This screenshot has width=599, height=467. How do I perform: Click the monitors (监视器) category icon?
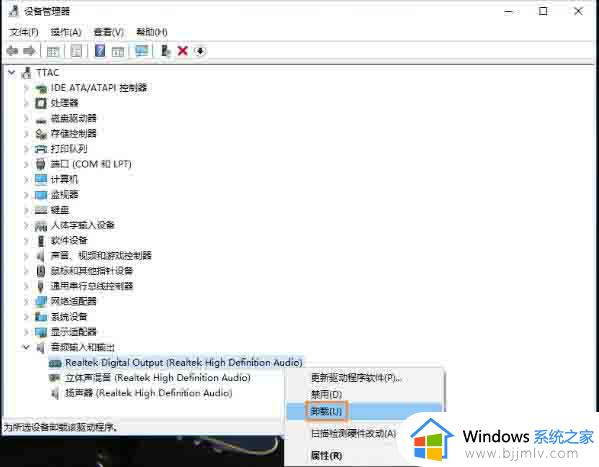40,195
